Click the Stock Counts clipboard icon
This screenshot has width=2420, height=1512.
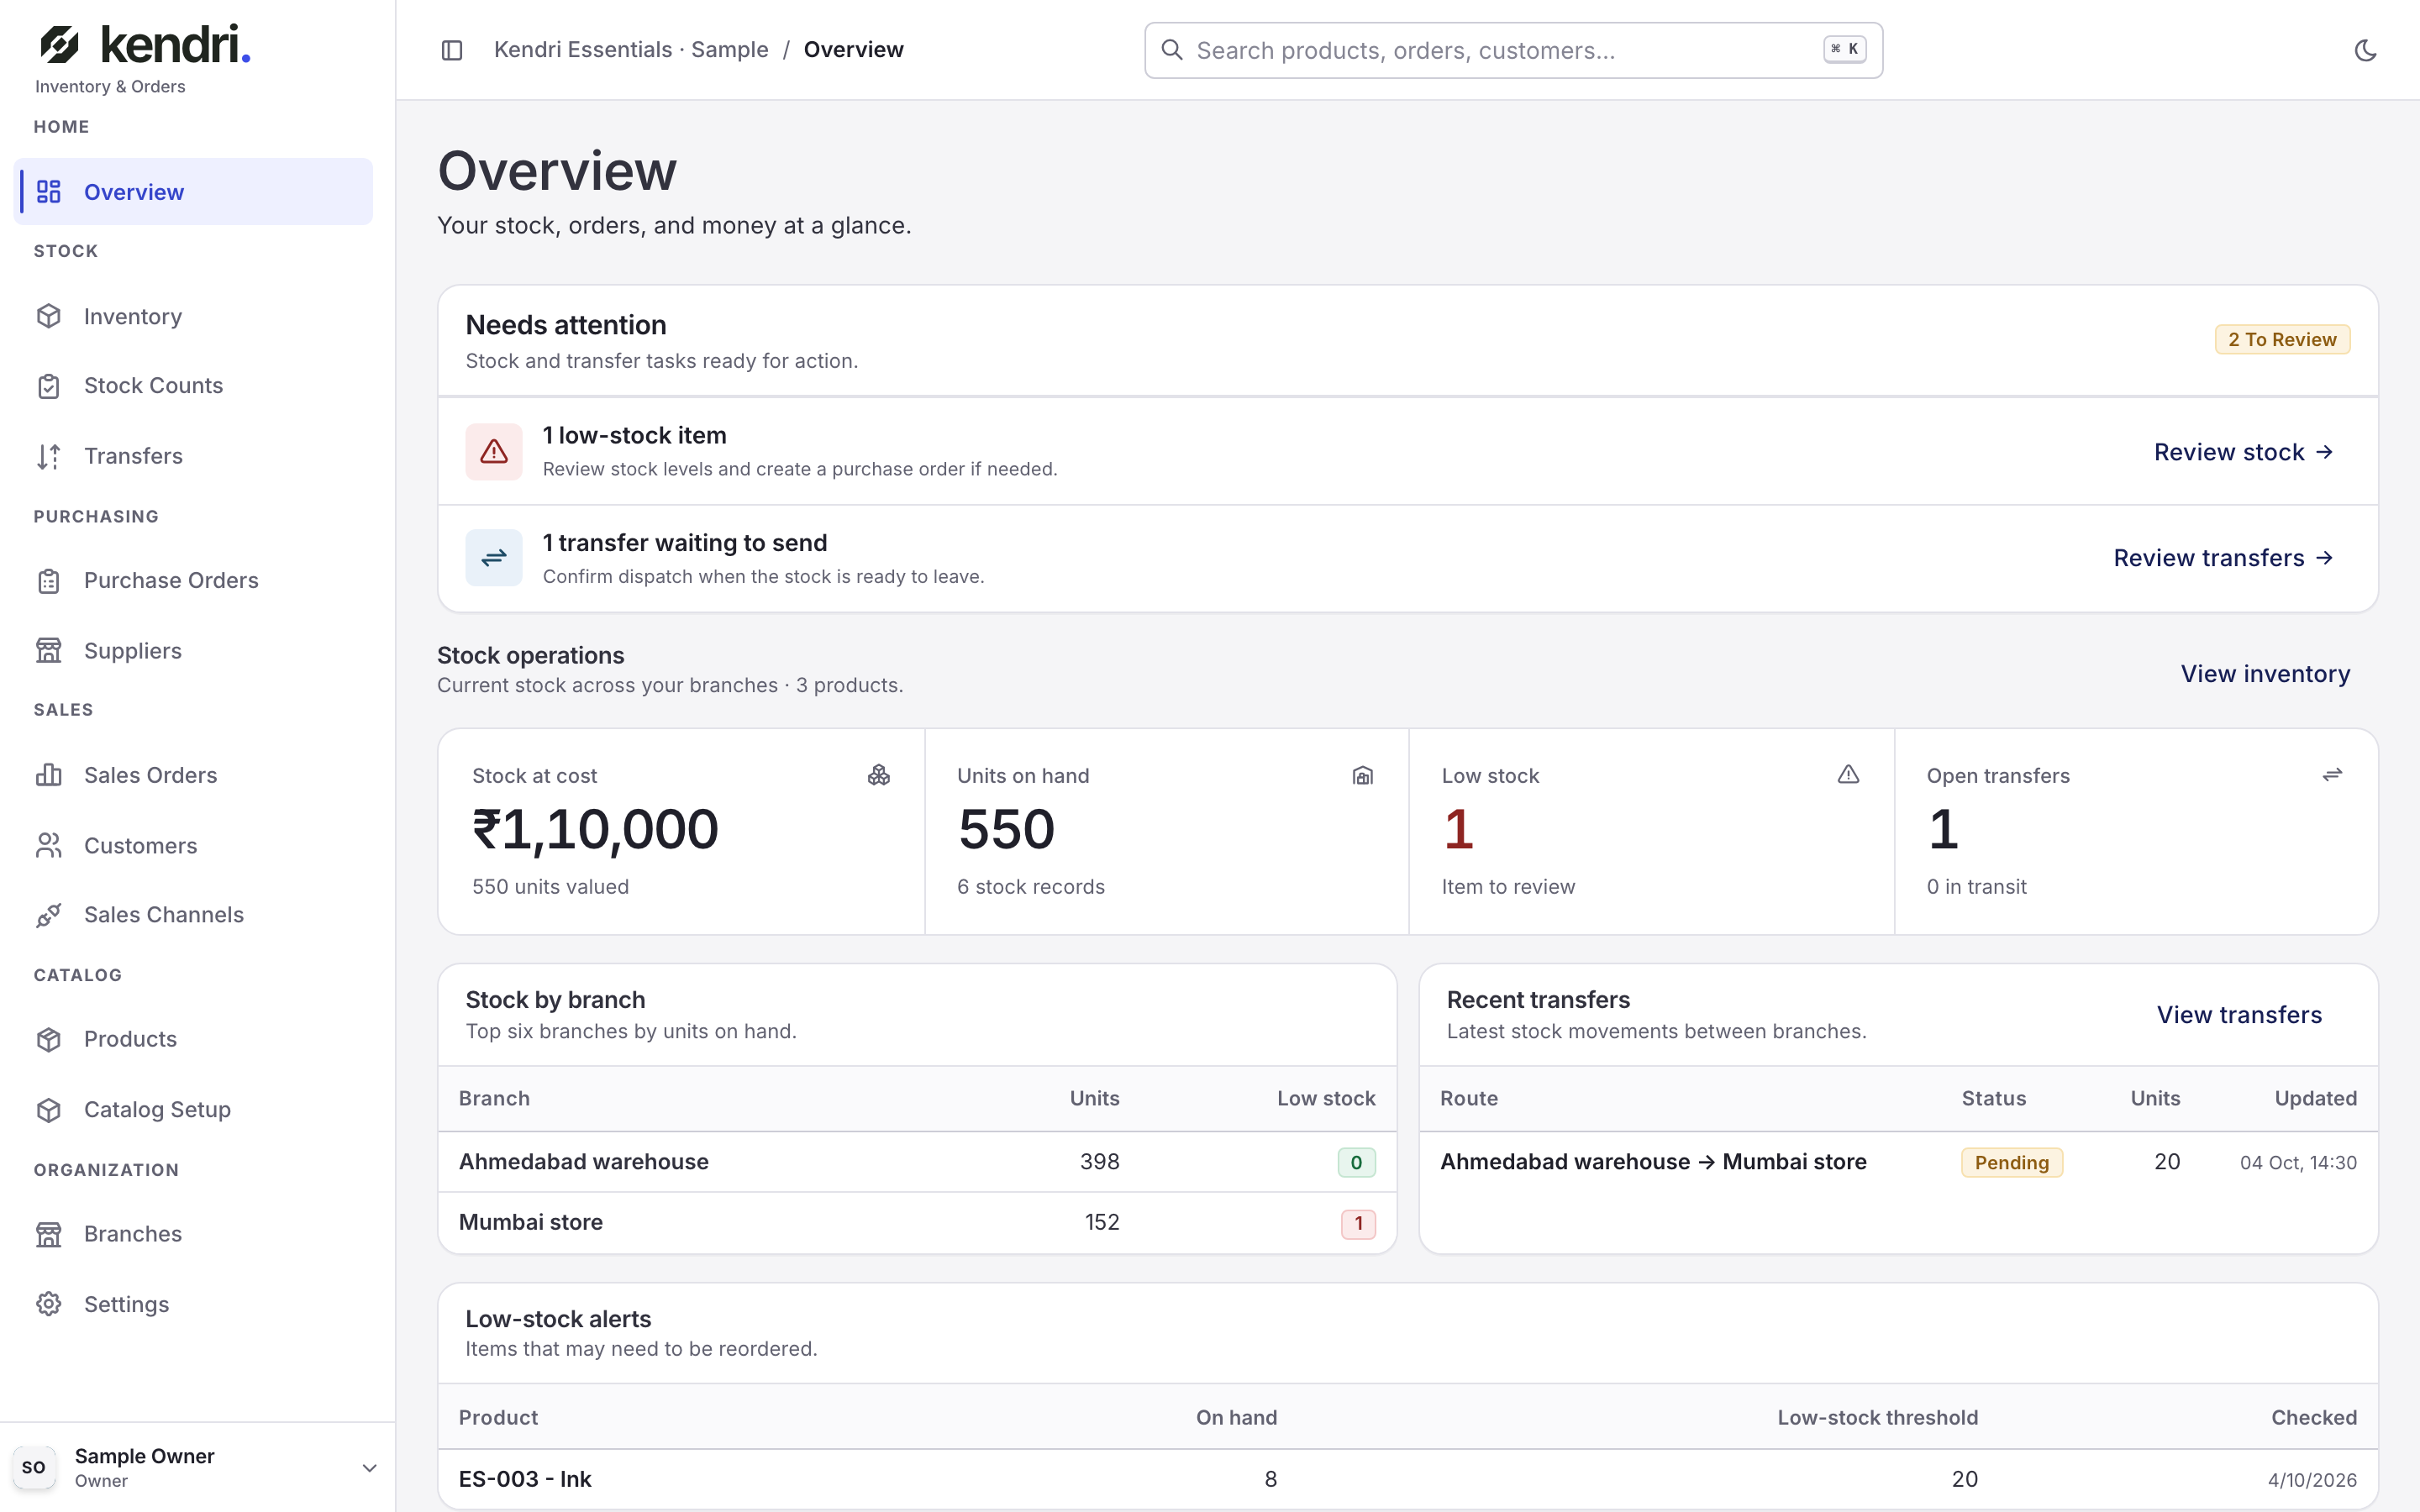(x=49, y=386)
